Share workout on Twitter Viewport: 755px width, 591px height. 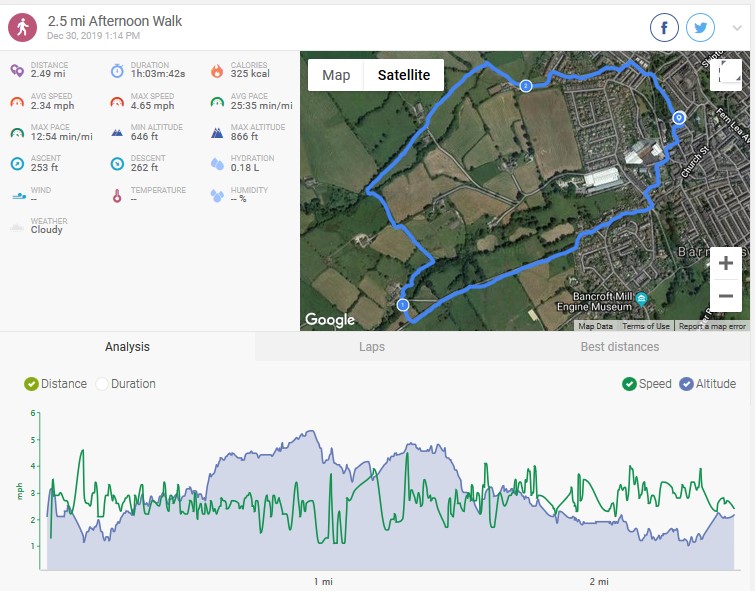(700, 27)
